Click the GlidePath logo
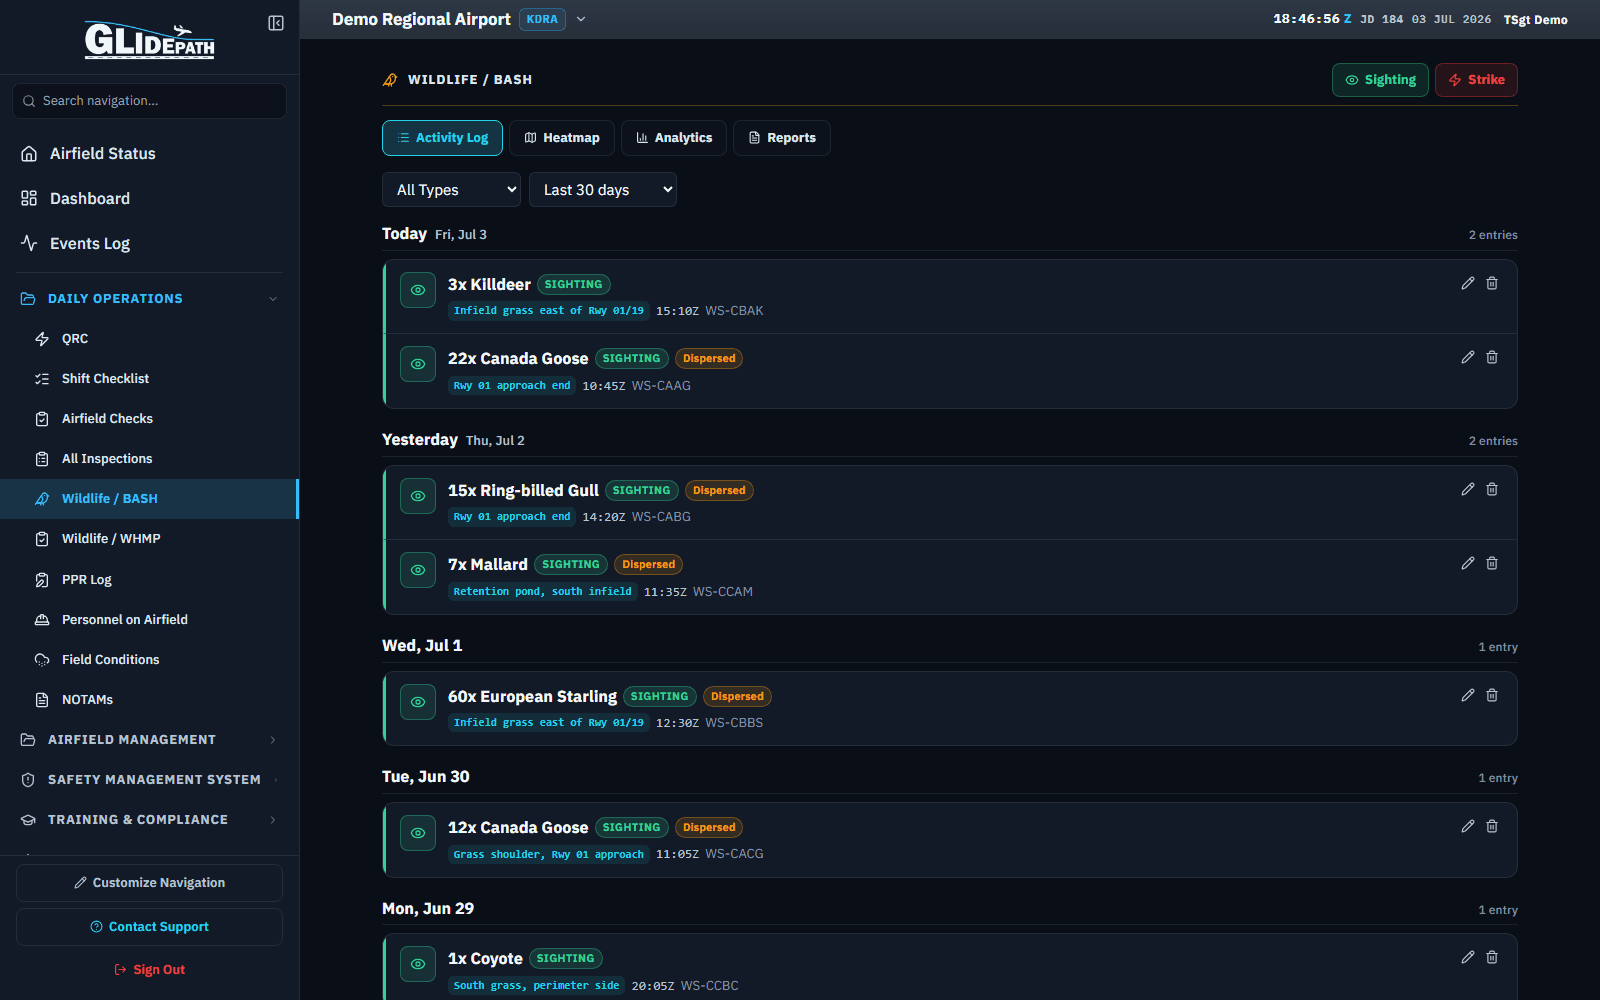This screenshot has width=1600, height=1000. [149, 40]
